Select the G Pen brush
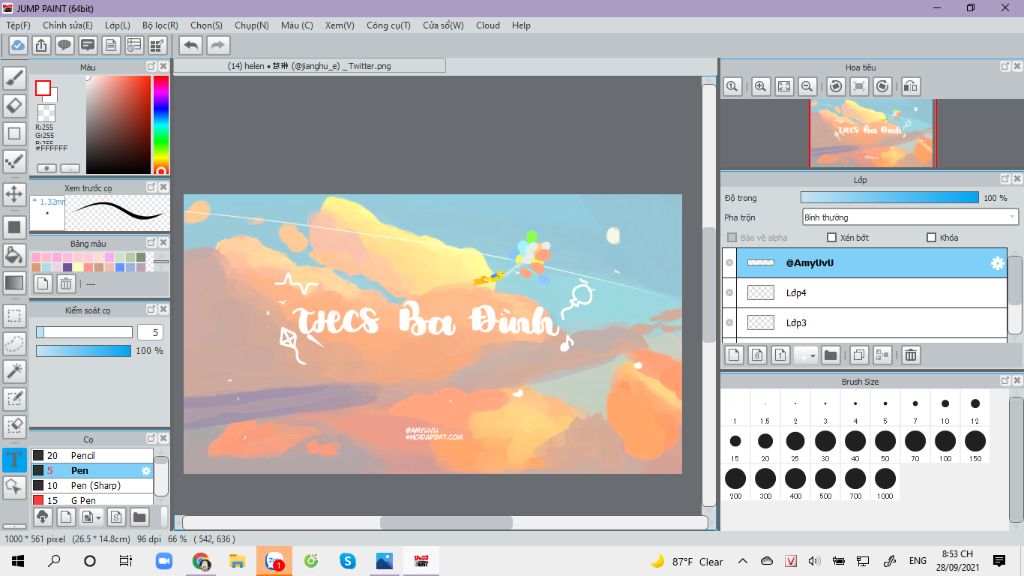 [x=92, y=500]
